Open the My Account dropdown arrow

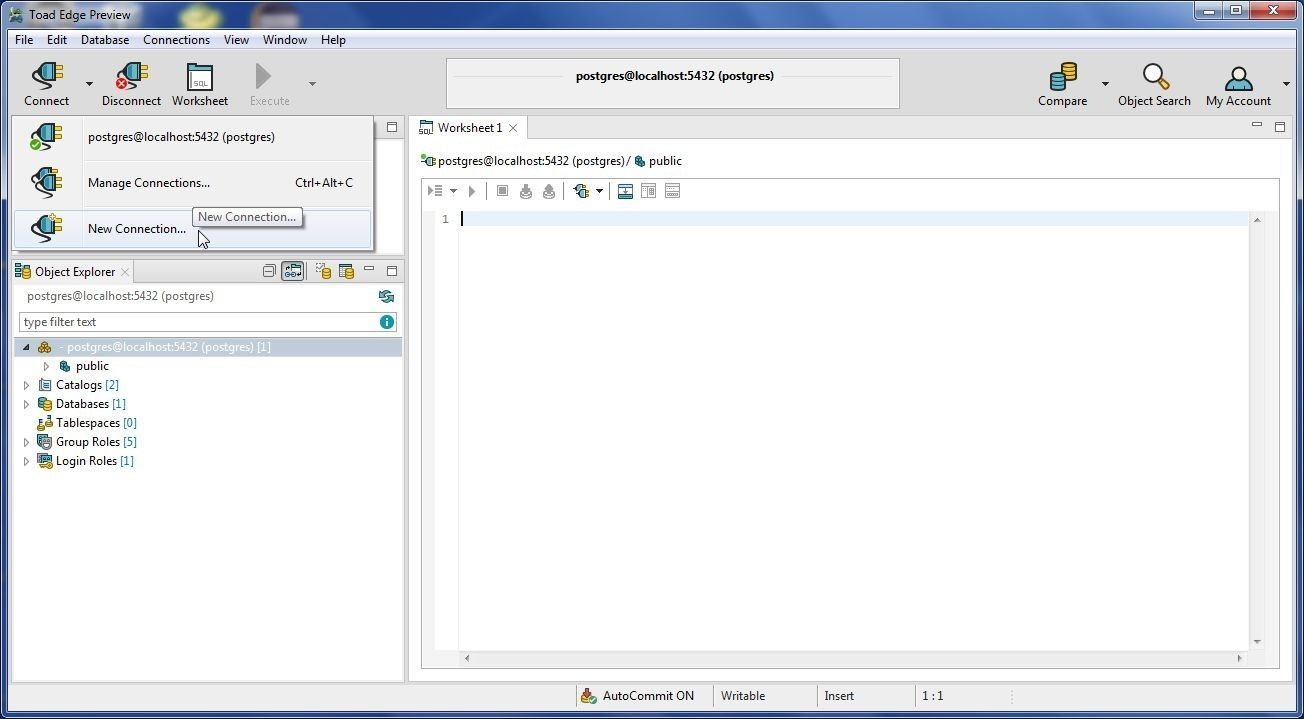click(x=1286, y=84)
